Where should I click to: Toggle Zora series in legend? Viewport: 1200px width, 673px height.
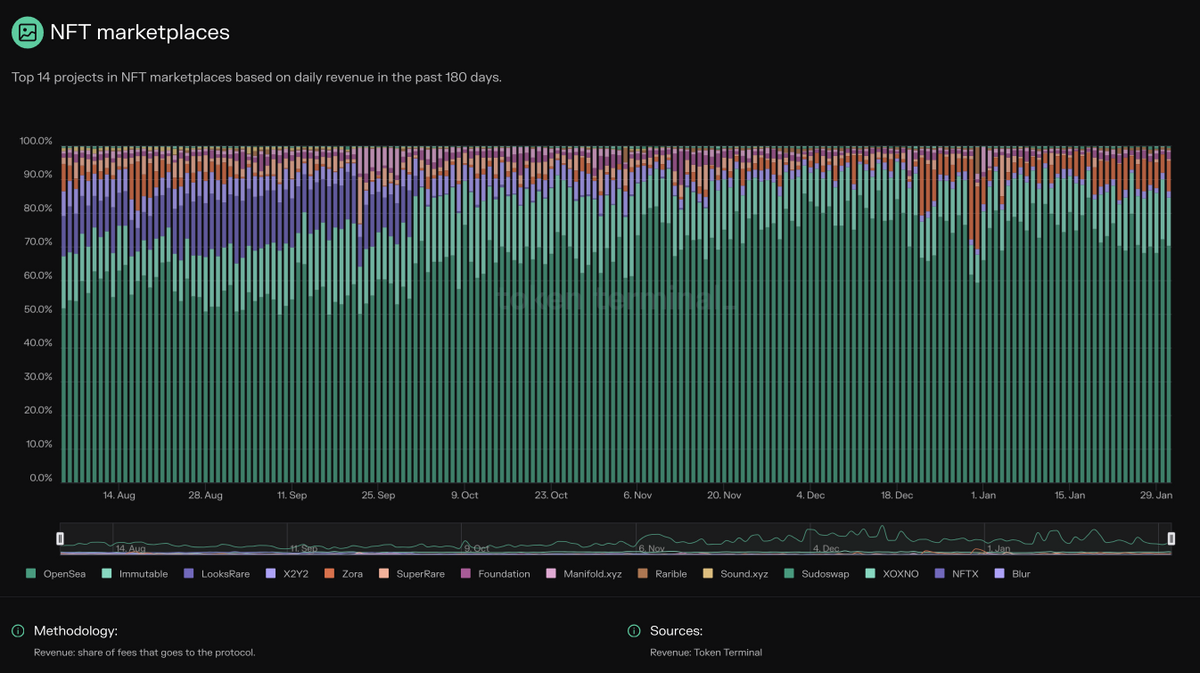(343, 574)
